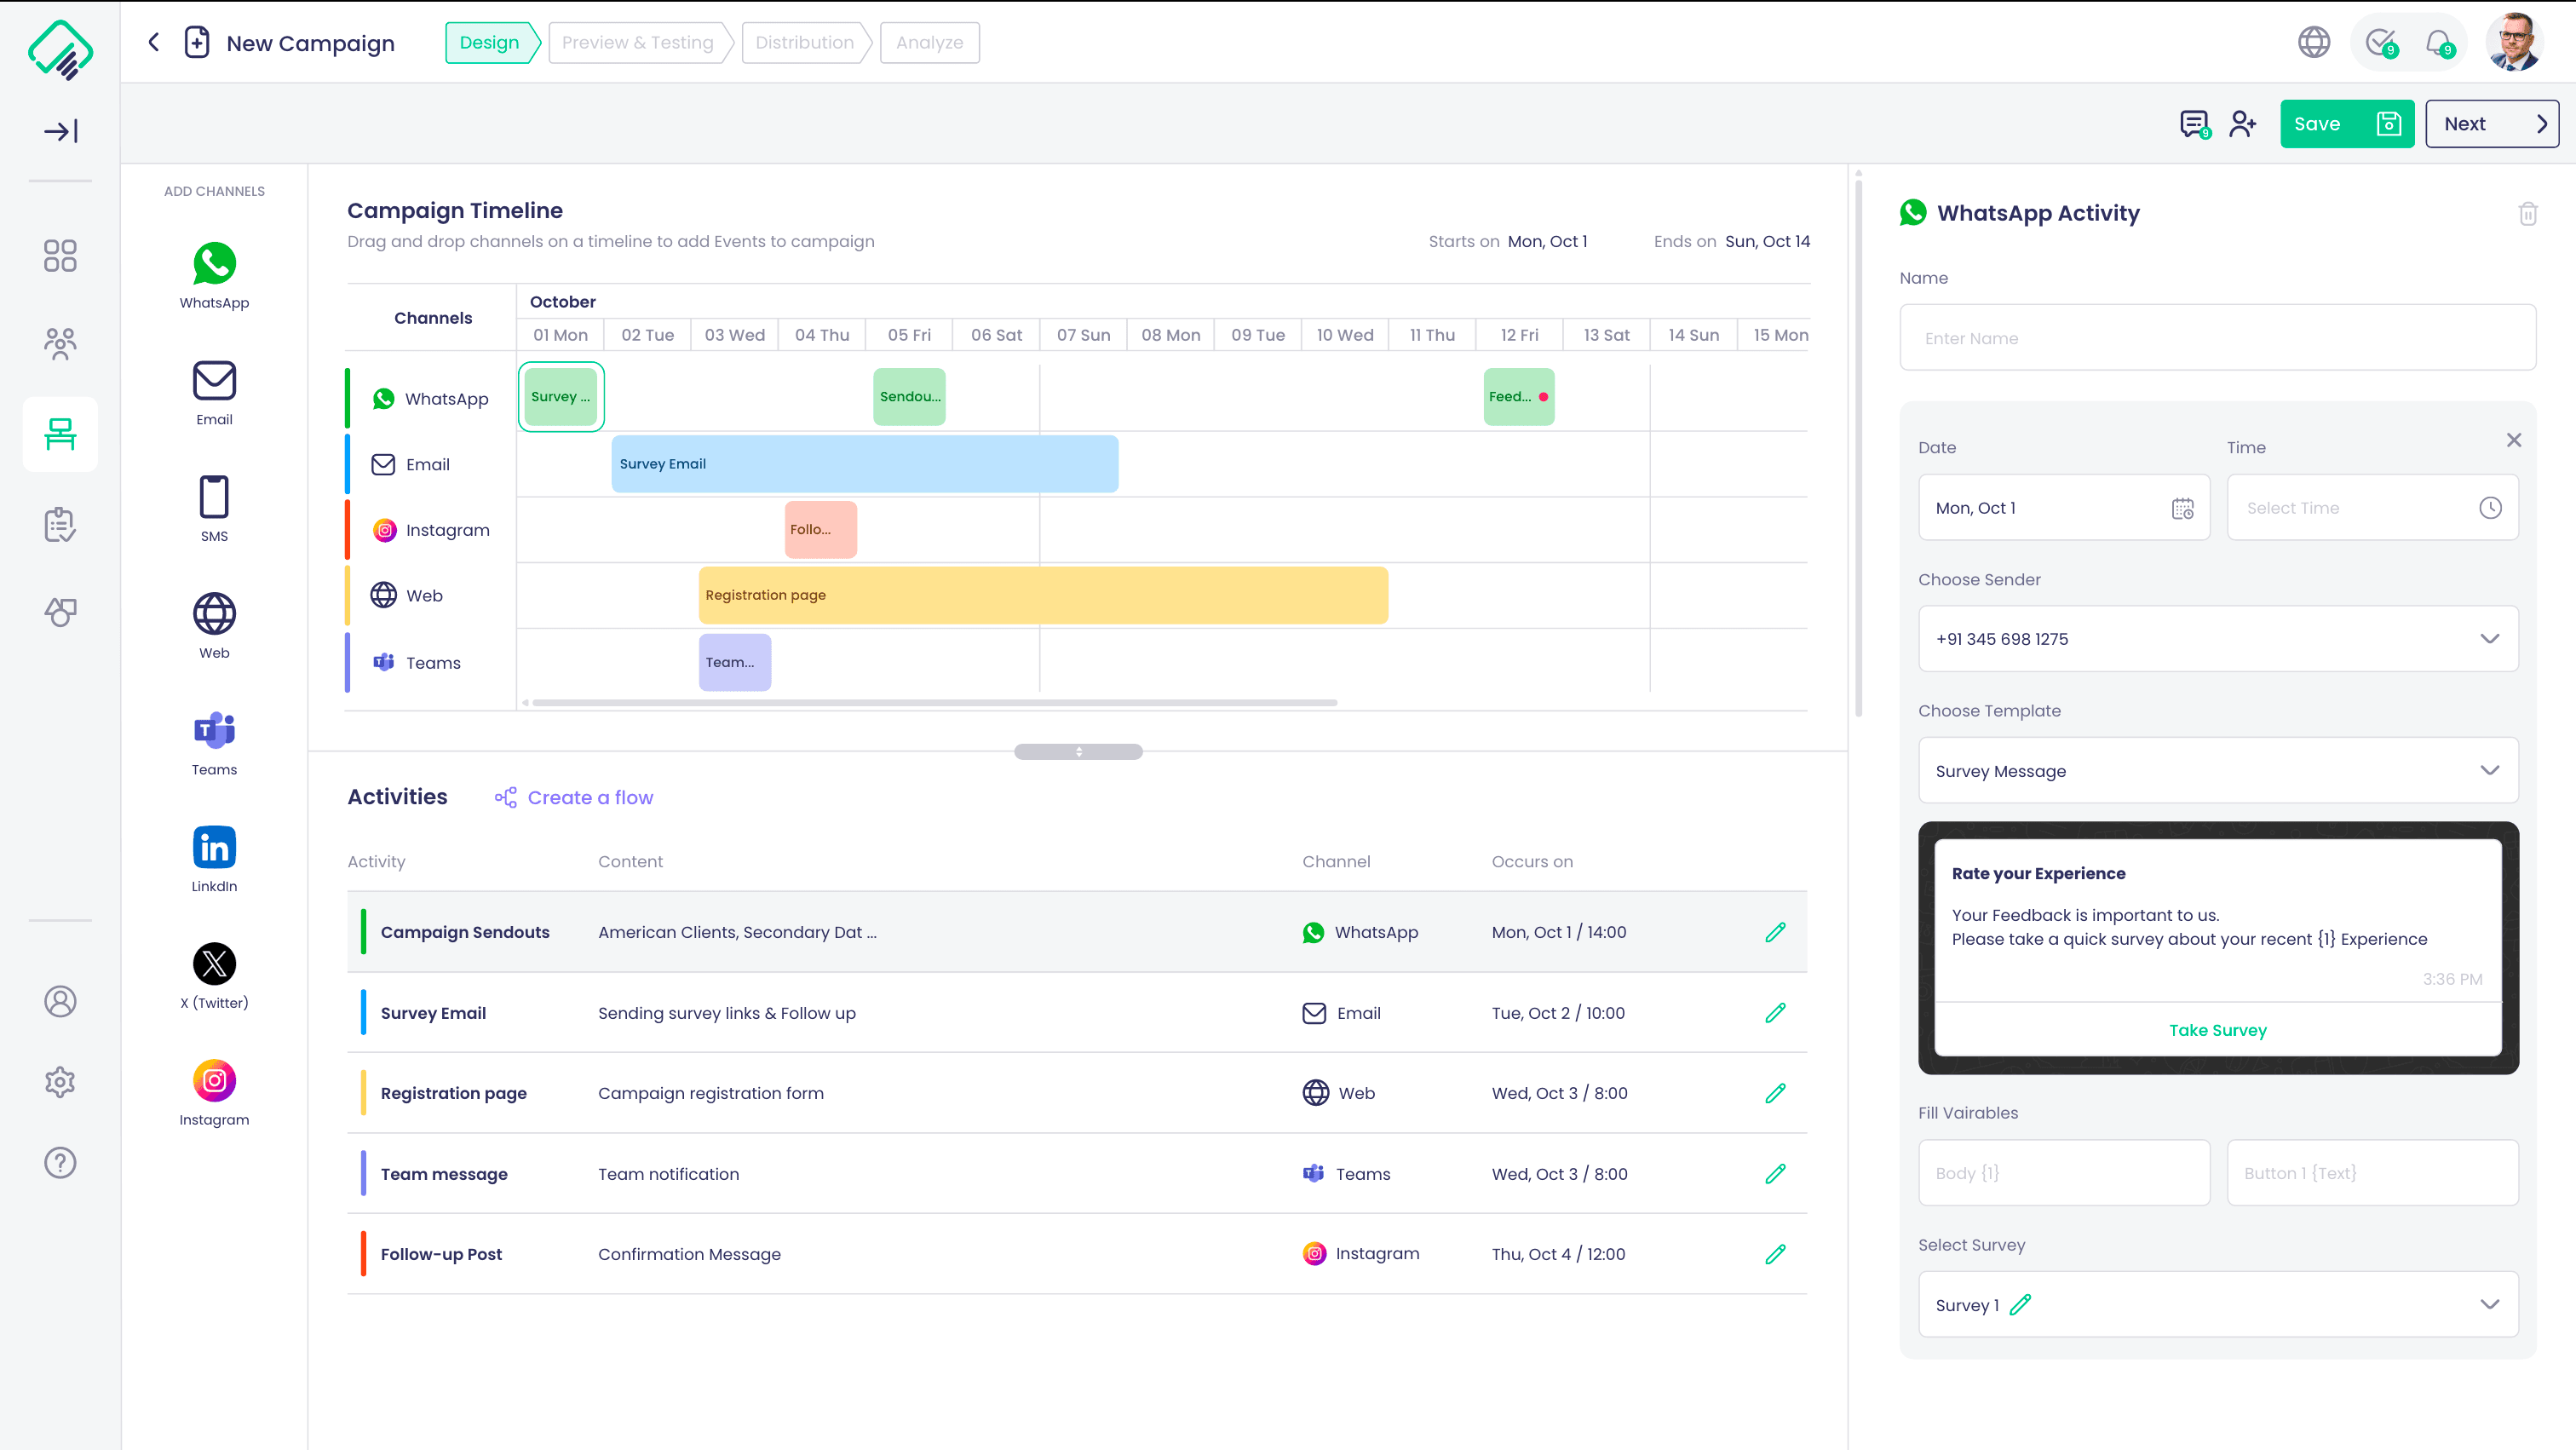
Task: Open the calendar picker in Date field
Action: click(2182, 508)
